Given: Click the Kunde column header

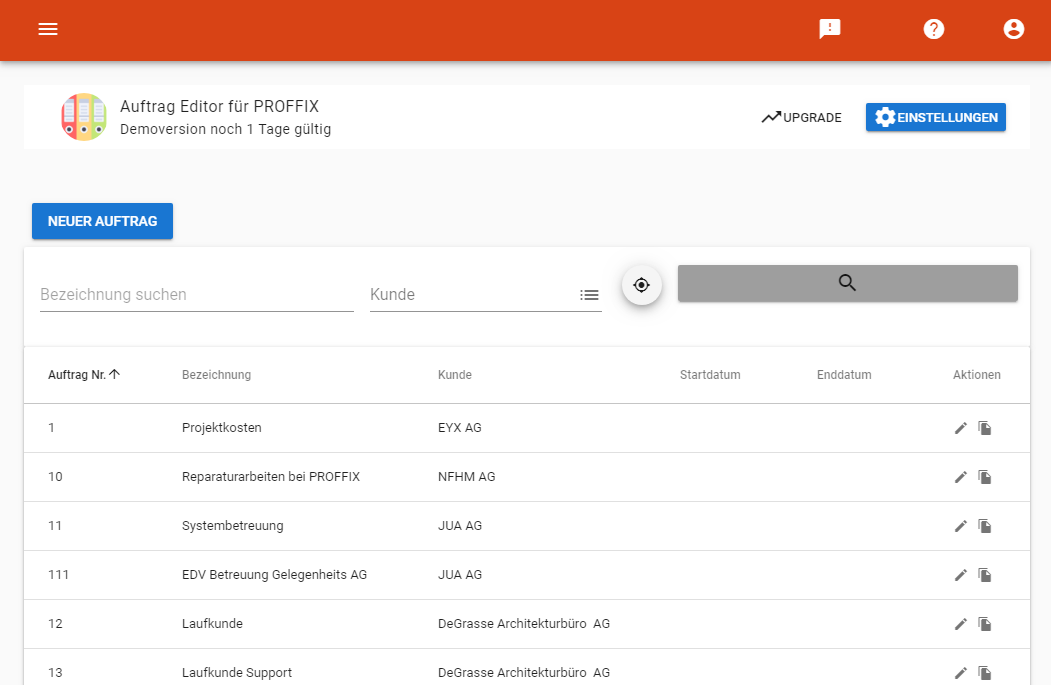Looking at the screenshot, I should pos(454,374).
